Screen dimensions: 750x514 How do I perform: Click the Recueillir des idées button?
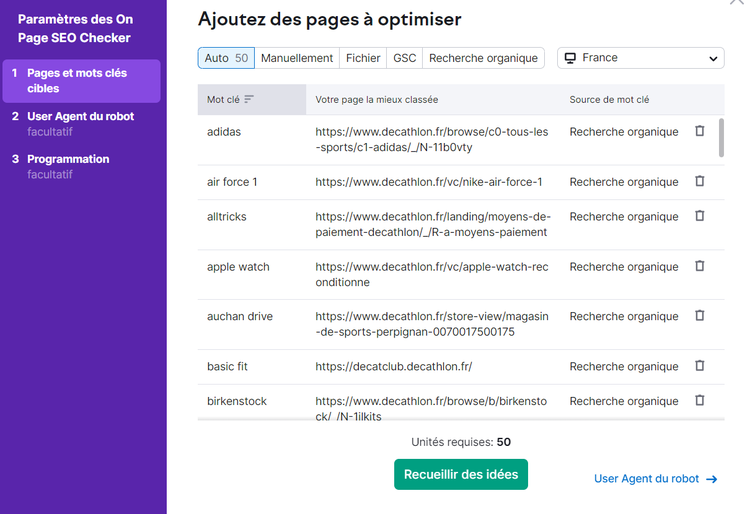pos(461,474)
